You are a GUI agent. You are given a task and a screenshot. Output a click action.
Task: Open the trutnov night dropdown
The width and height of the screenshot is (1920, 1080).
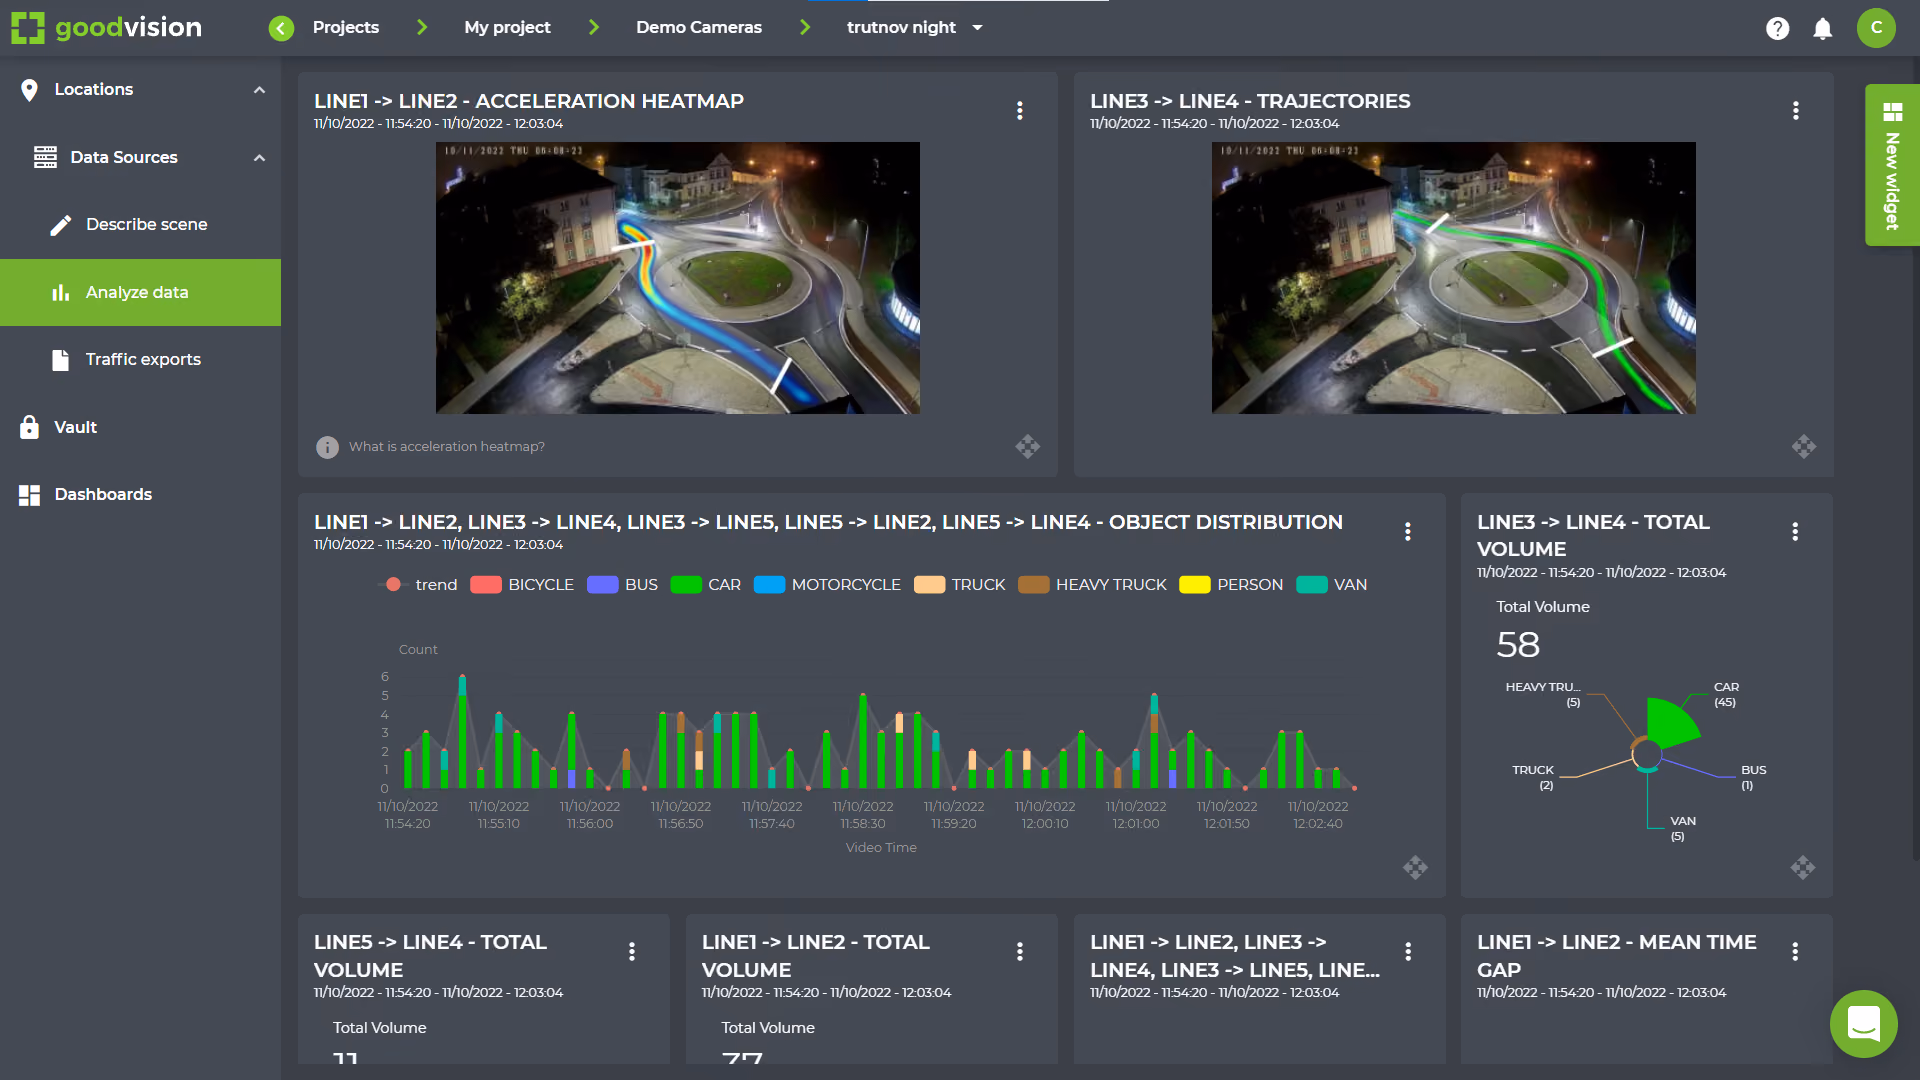point(915,28)
